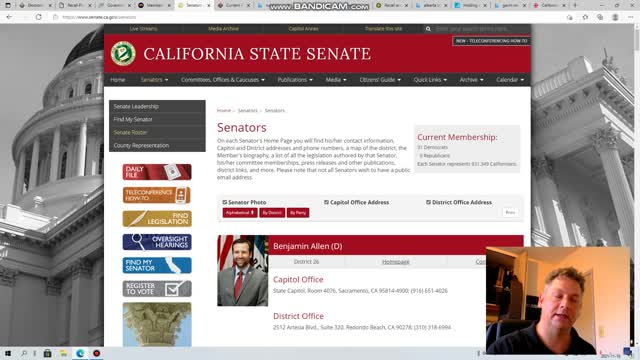Expand the Archive menu
Image resolution: width=640 pixels, height=360 pixels.
point(471,80)
